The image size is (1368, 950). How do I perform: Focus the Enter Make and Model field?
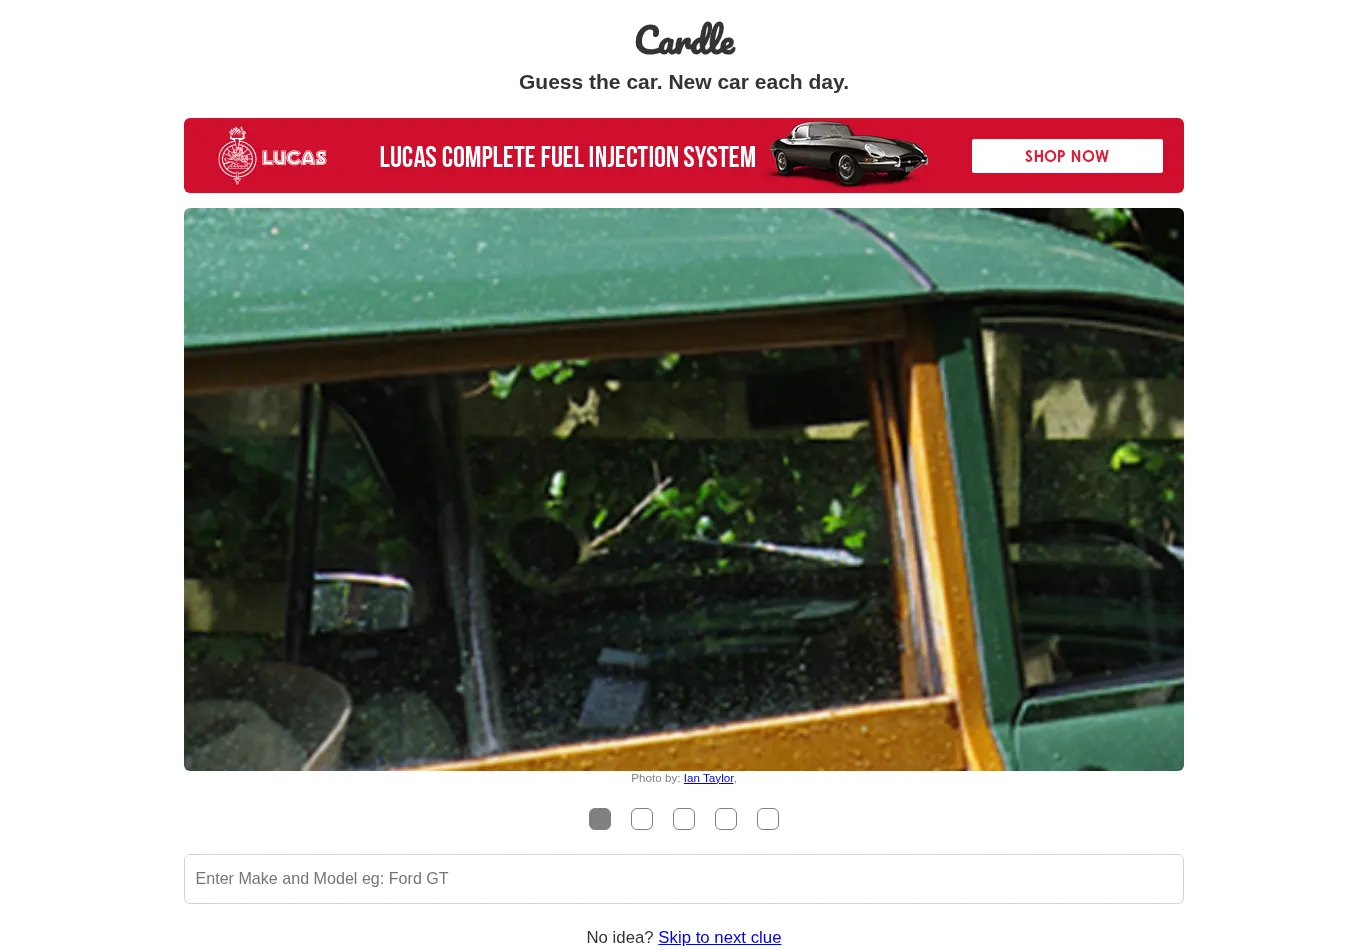click(x=684, y=879)
